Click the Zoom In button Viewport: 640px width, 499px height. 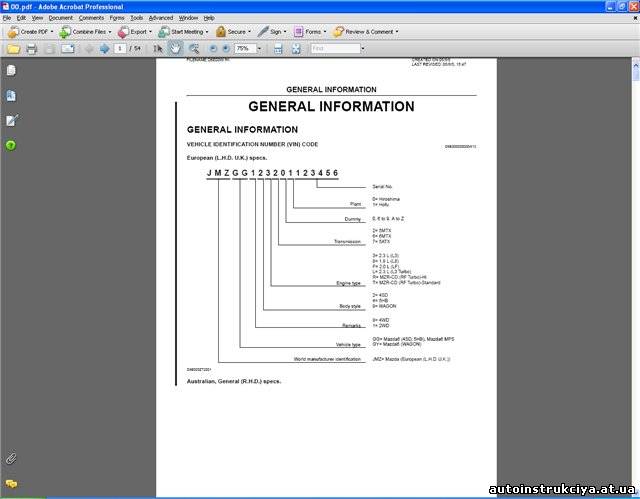(226, 49)
